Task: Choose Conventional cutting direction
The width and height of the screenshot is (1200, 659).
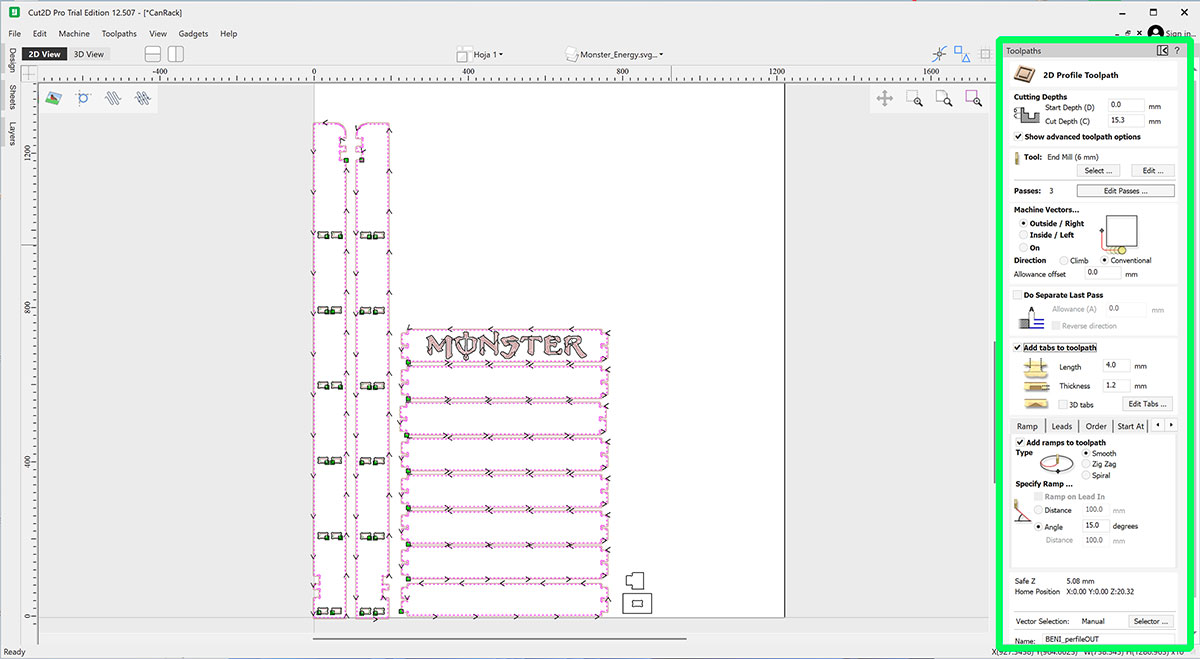Action: 1104,260
